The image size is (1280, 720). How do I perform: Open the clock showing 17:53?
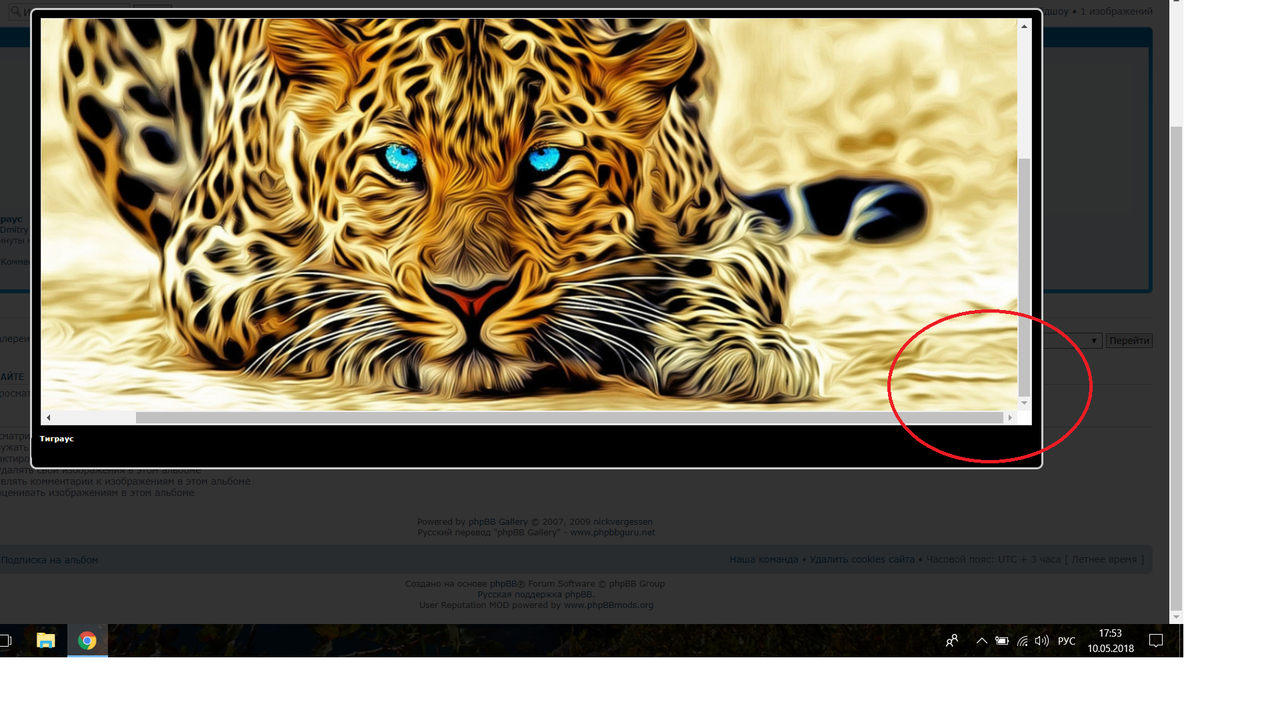1110,641
